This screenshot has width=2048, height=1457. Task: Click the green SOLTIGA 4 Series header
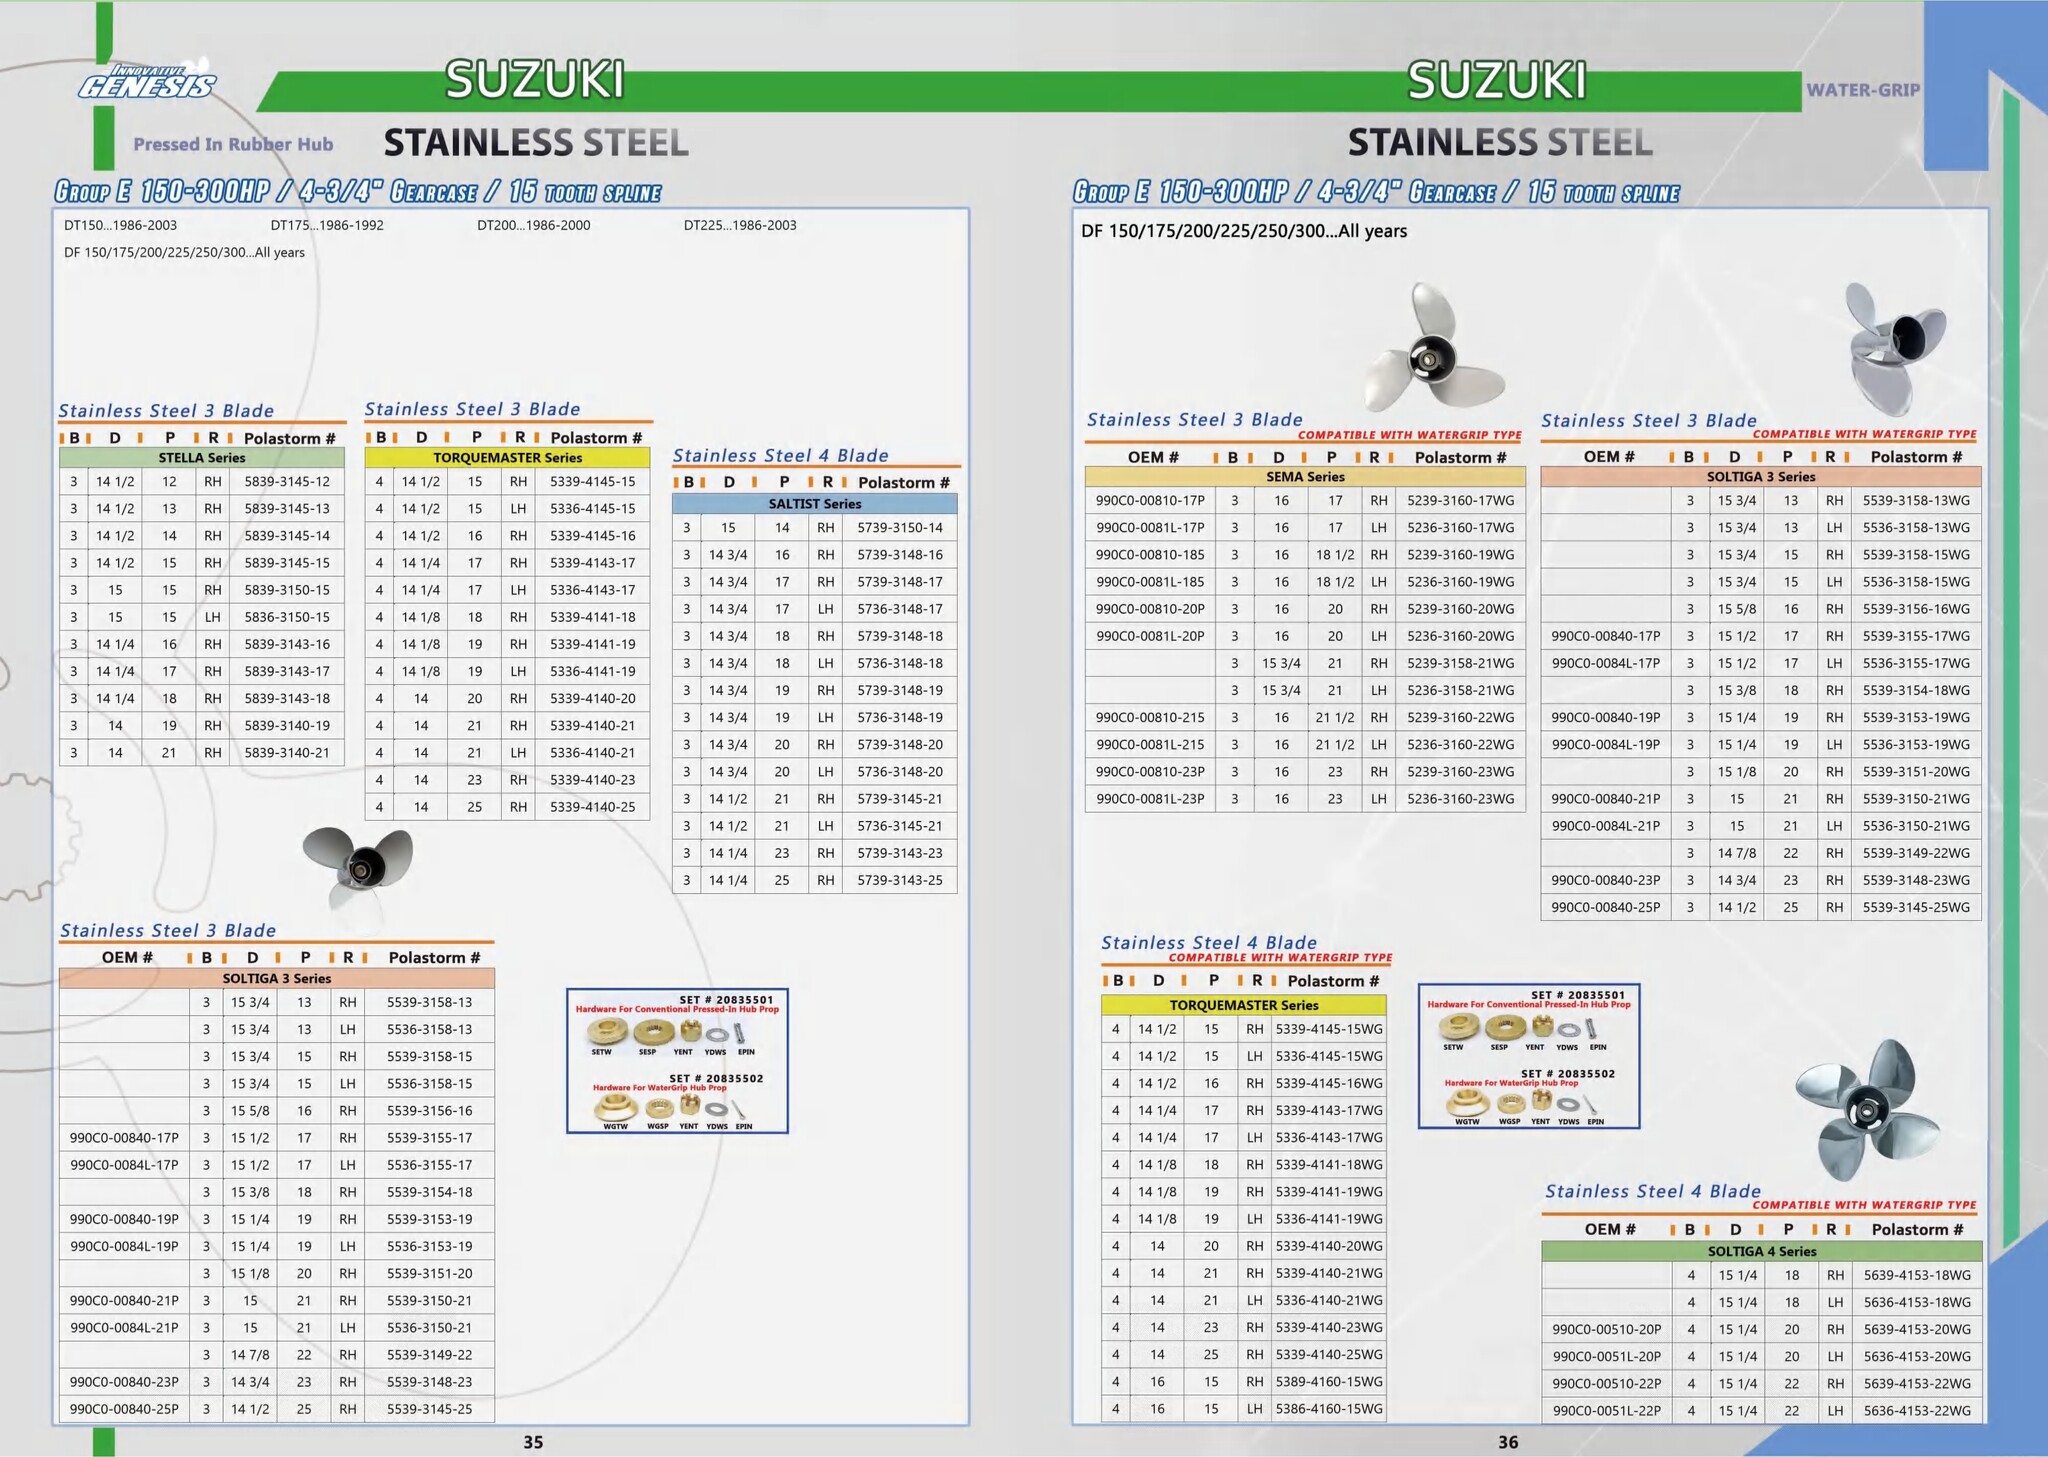click(1761, 1251)
